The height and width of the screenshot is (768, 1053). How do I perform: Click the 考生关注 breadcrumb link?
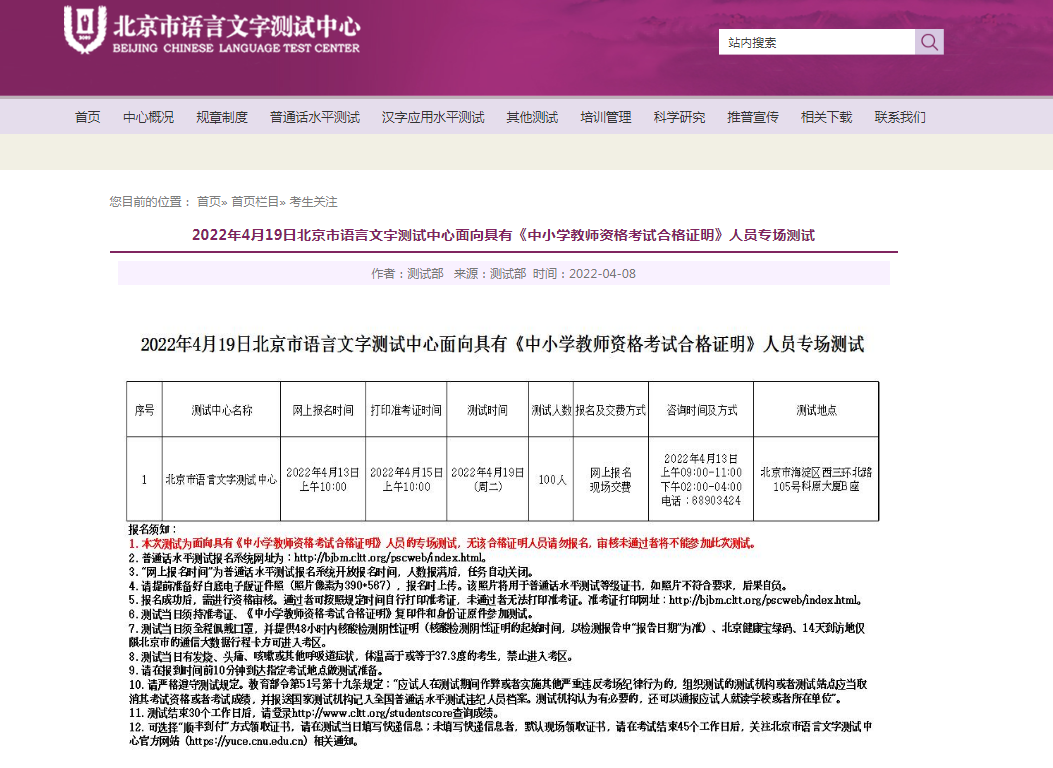click(x=314, y=201)
